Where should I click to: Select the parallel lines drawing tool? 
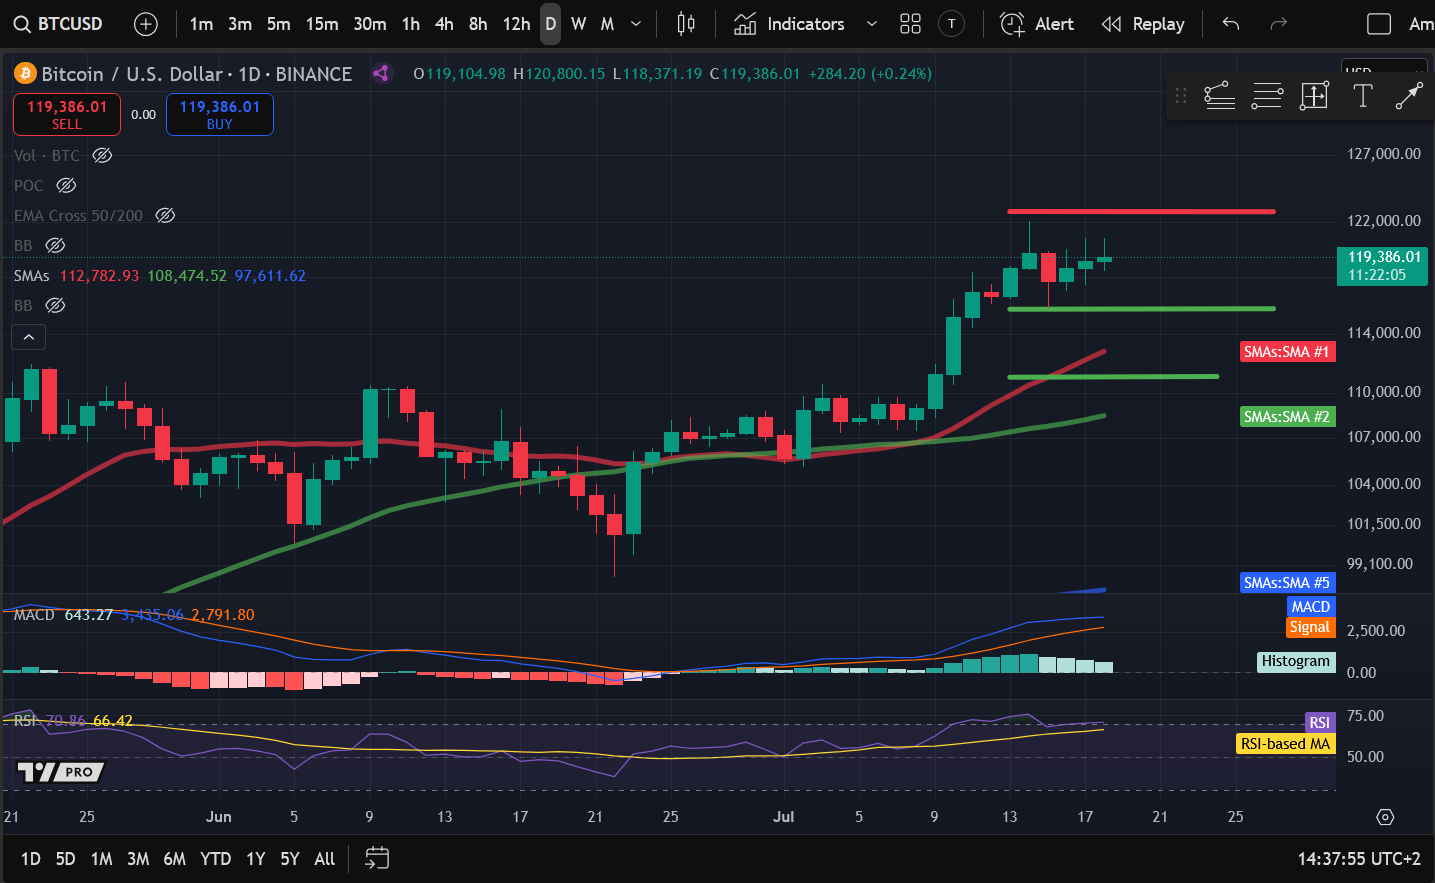tap(1267, 96)
